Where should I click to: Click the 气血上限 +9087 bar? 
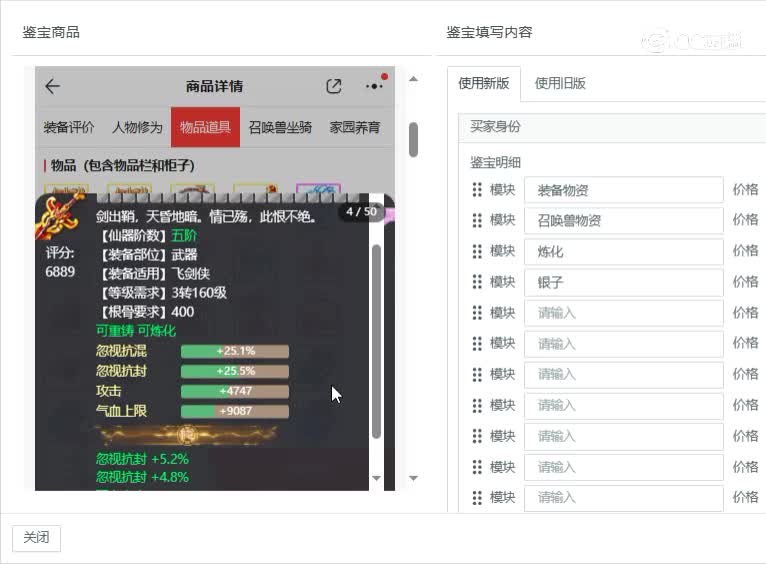(x=235, y=411)
